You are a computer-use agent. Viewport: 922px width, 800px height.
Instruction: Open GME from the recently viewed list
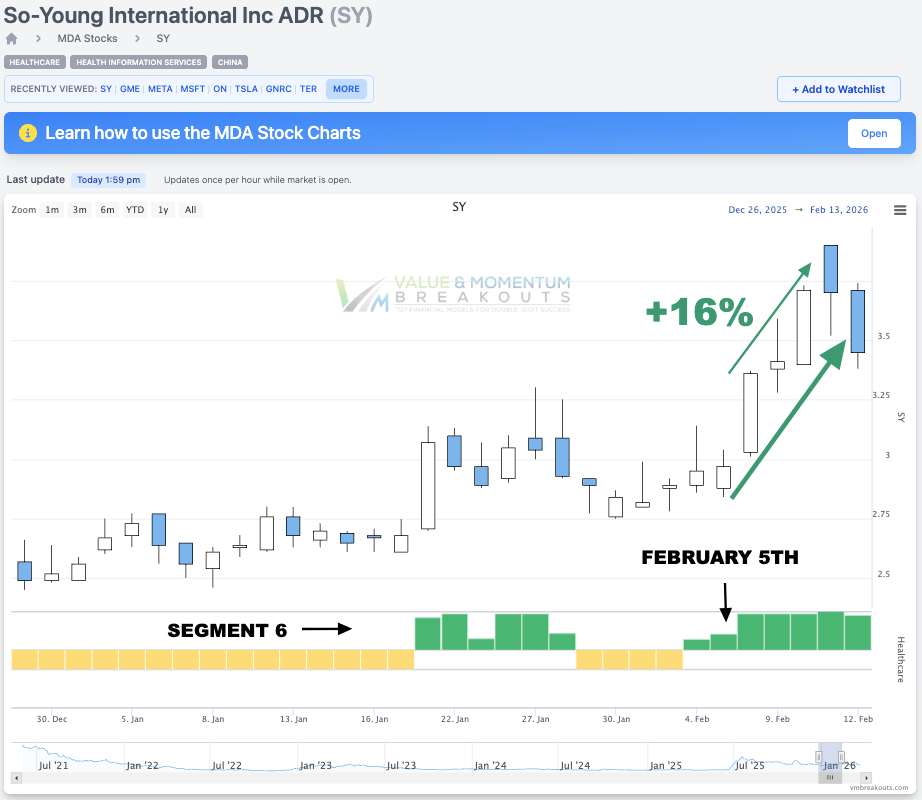[129, 89]
